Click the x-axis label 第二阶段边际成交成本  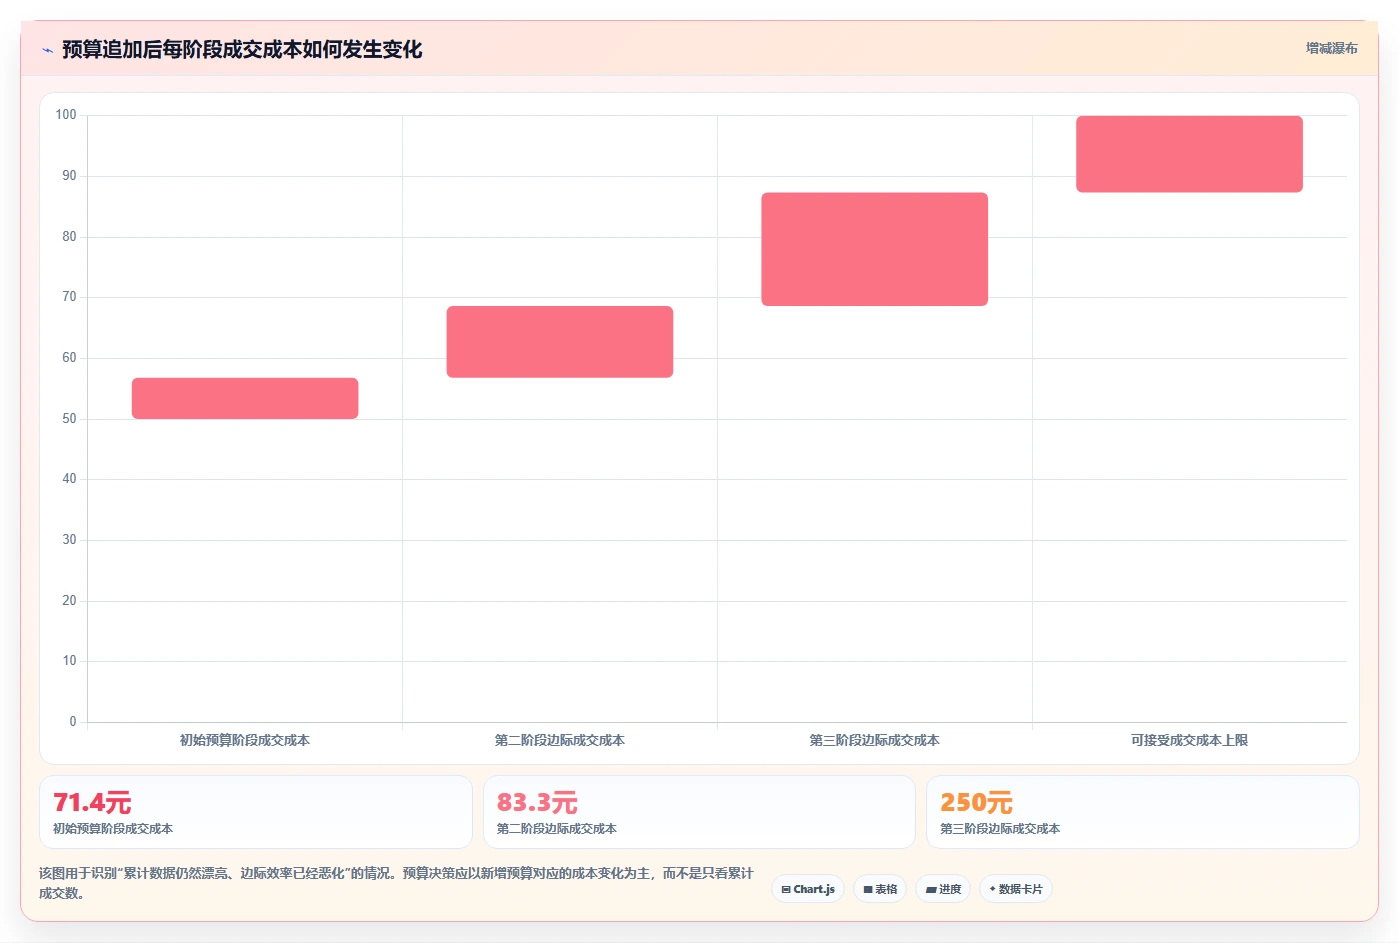tap(560, 740)
